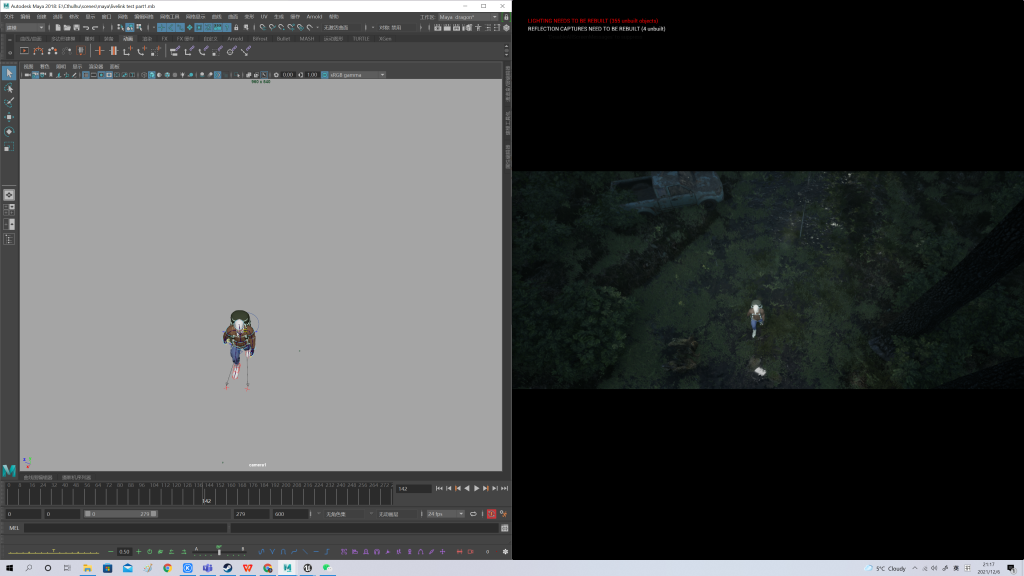Click the Outliner toggle icon in toolbox
The image size is (1024, 576).
(x=8, y=239)
